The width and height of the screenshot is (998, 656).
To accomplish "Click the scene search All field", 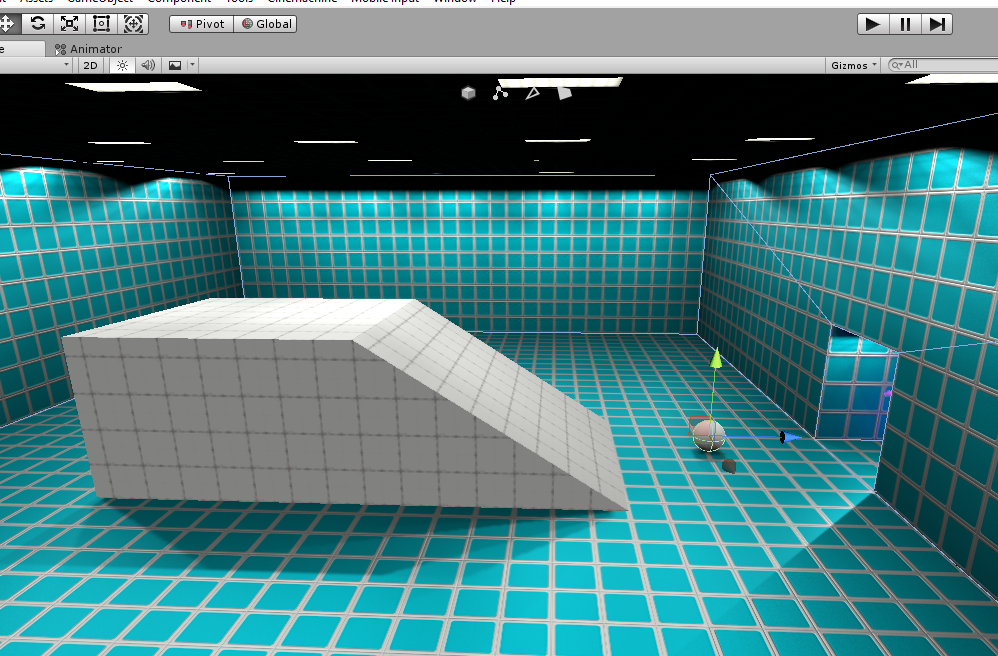I will tap(940, 64).
